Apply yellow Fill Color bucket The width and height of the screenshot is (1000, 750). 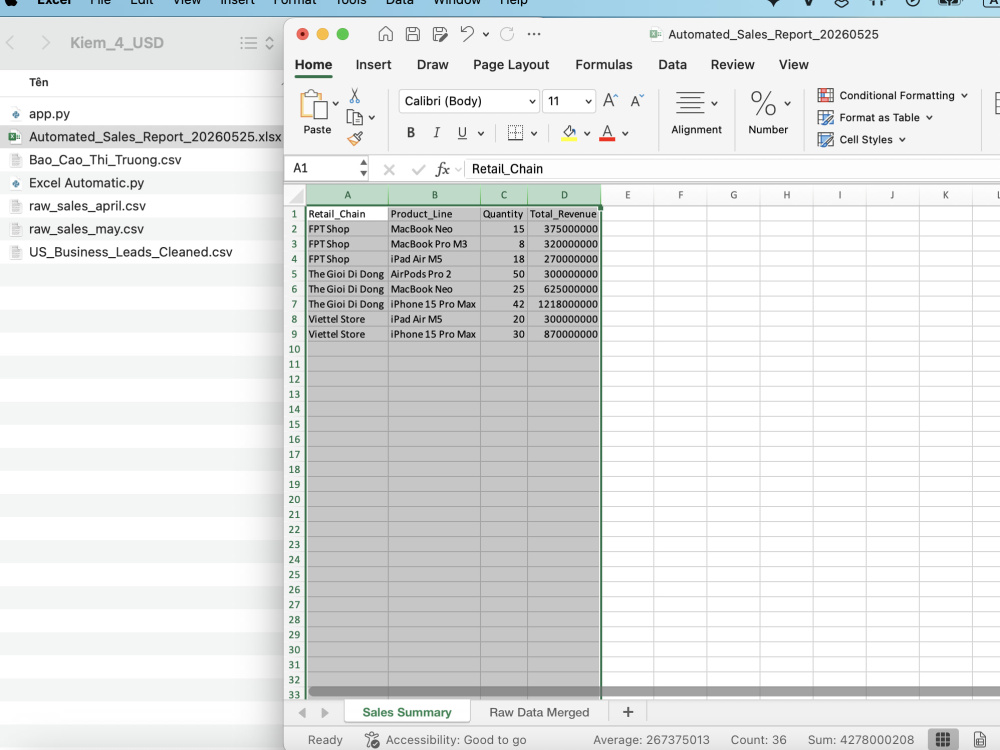pyautogui.click(x=569, y=133)
